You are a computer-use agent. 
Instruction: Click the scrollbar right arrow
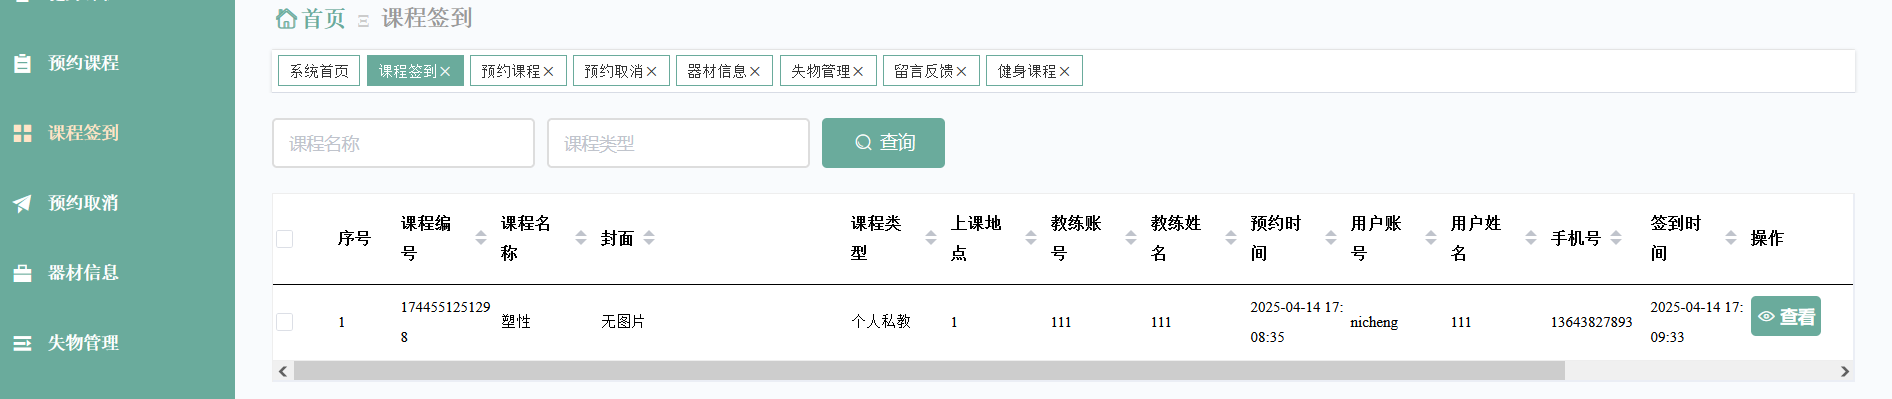point(1845,371)
